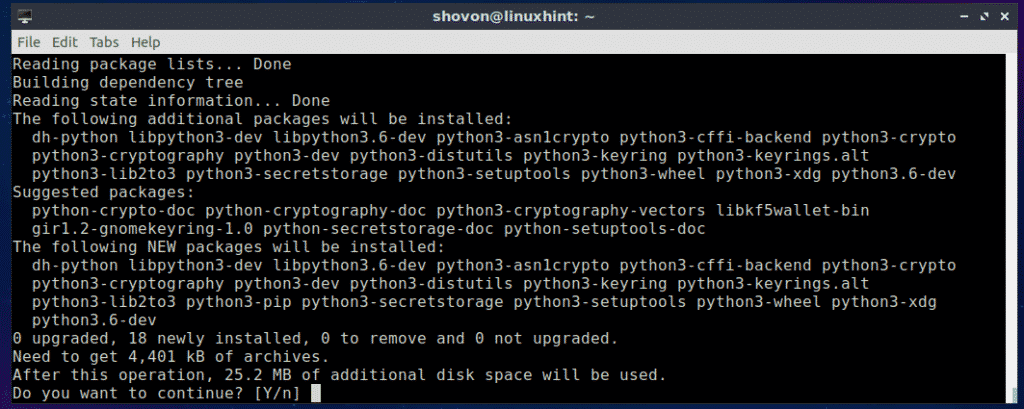
Task: Open the File menu
Action: pos(28,42)
